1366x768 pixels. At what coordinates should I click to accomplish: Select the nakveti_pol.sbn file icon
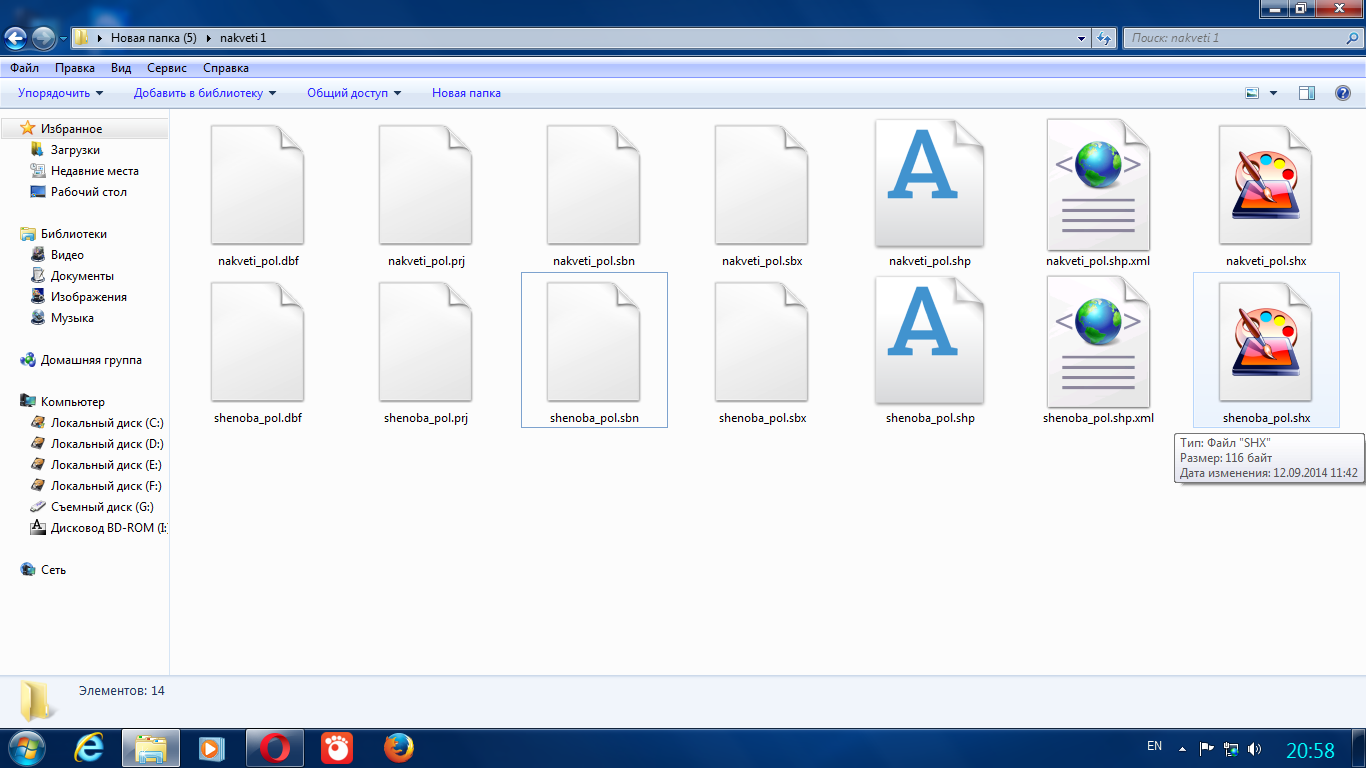[x=594, y=185]
